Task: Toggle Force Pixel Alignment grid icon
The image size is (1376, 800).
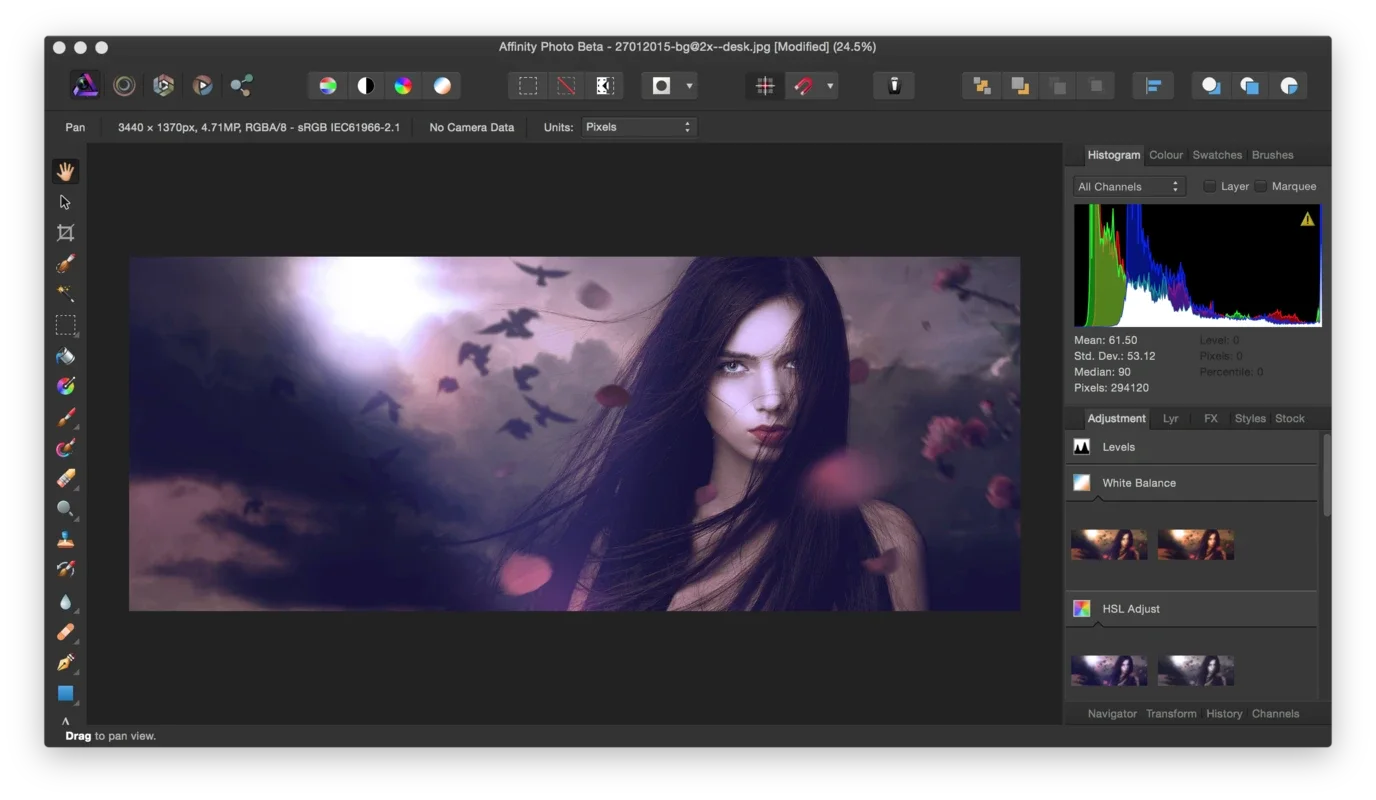Action: click(765, 86)
